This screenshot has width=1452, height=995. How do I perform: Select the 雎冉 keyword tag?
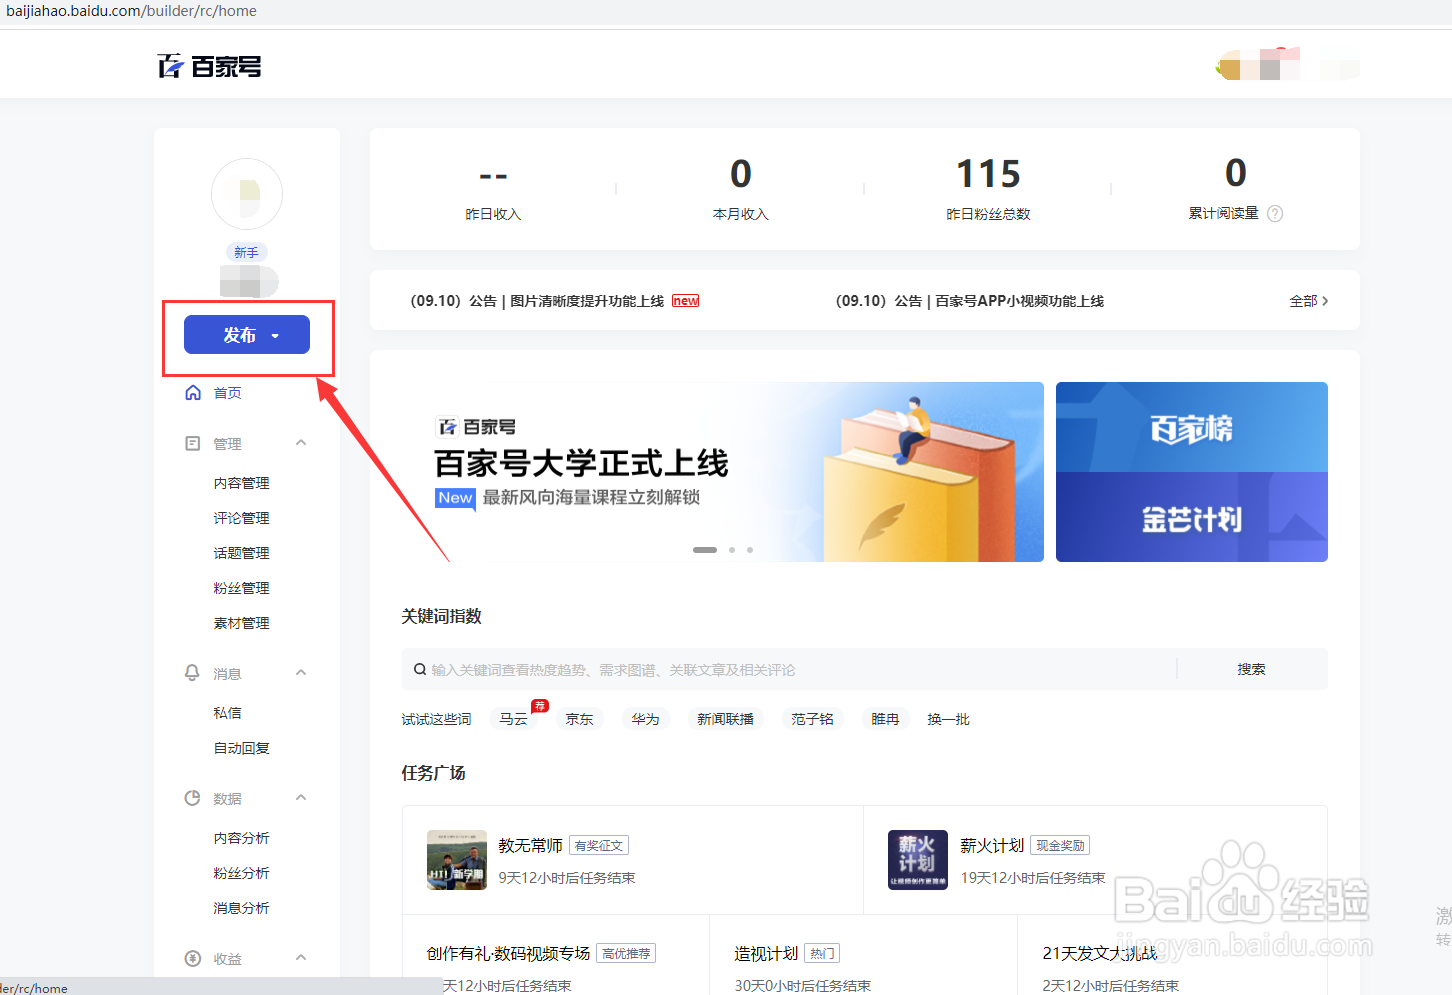[886, 719]
